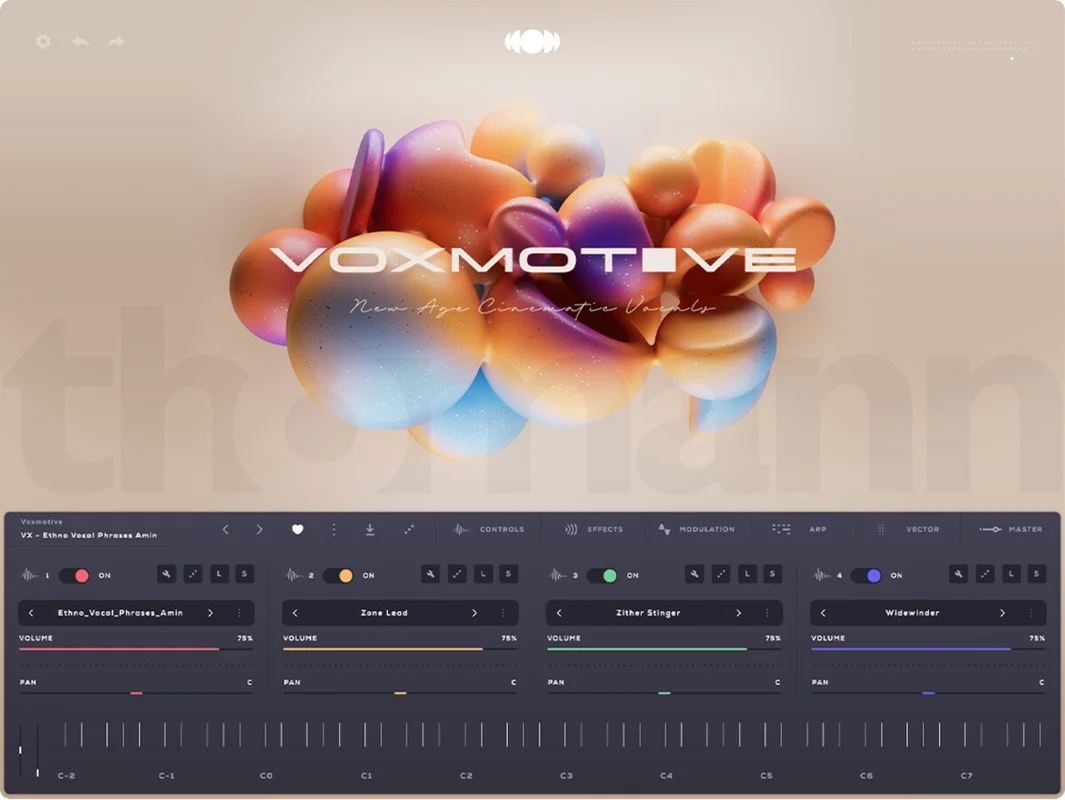This screenshot has height=800, width=1065.
Task: Open settings via the gear icon
Action: tap(43, 41)
